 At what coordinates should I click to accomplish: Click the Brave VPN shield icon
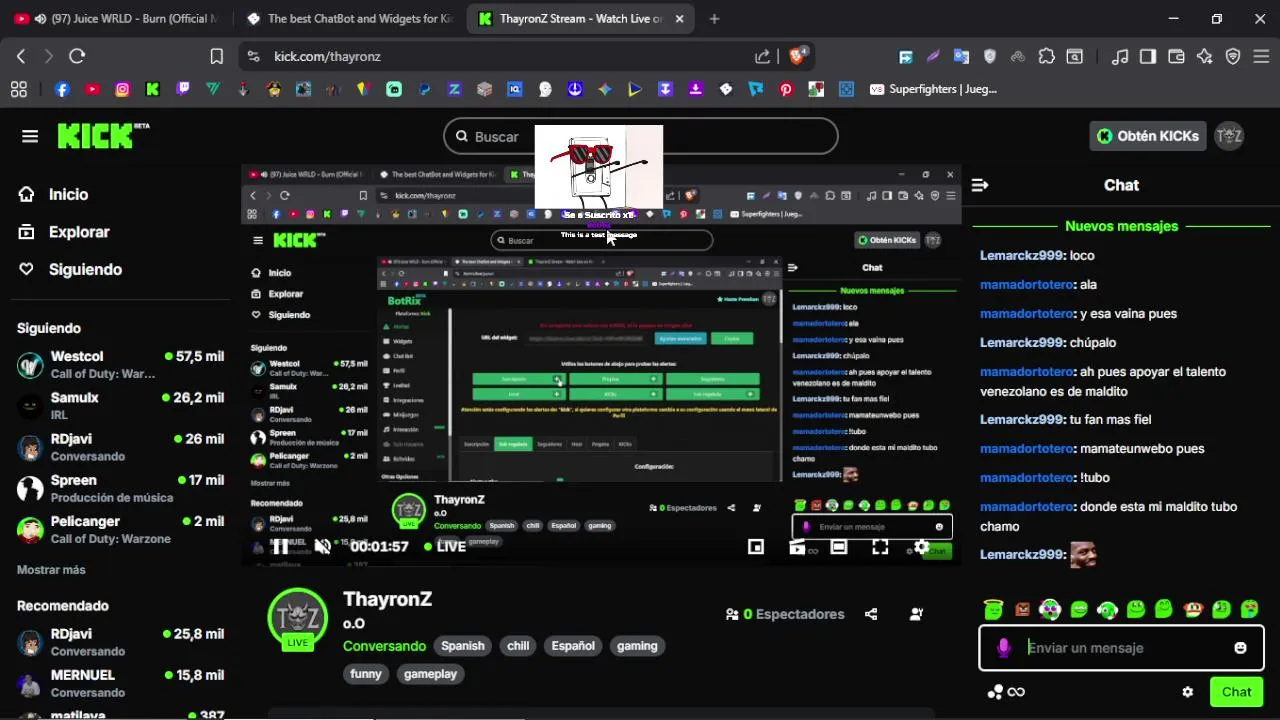tap(1233, 57)
